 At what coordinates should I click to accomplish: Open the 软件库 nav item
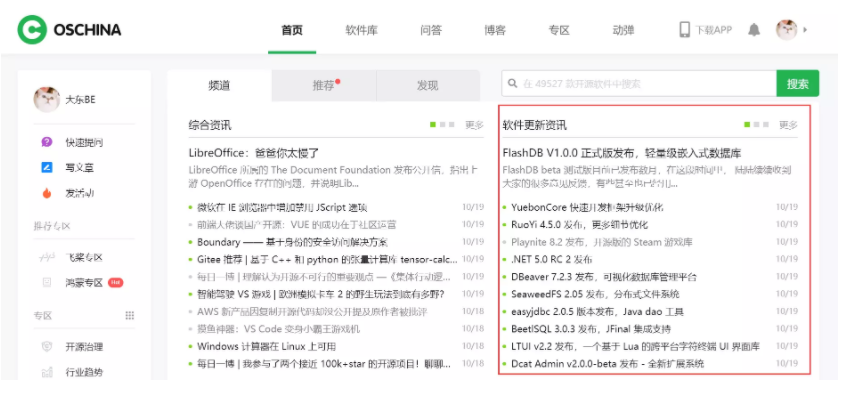(361, 30)
